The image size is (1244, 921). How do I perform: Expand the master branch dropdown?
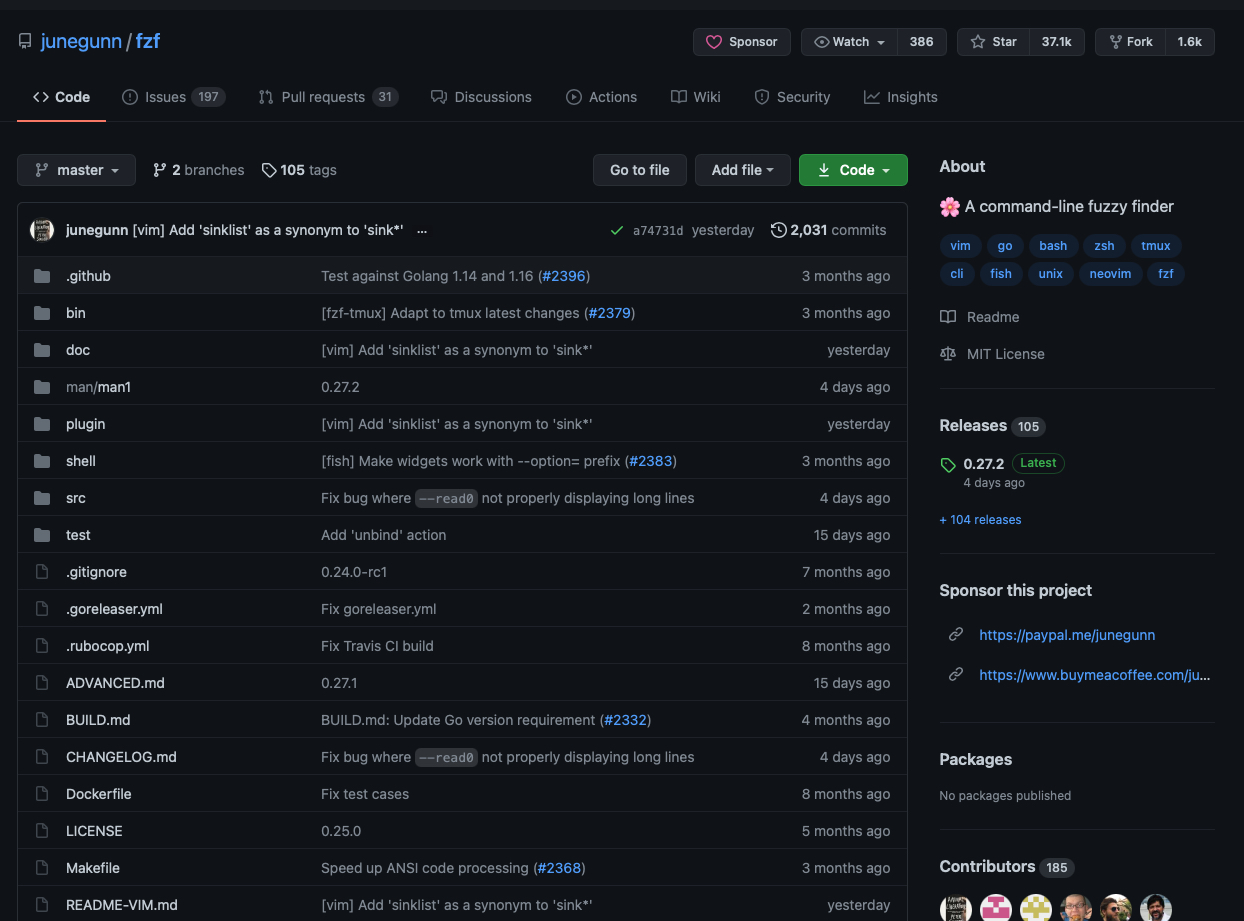pyautogui.click(x=76, y=170)
